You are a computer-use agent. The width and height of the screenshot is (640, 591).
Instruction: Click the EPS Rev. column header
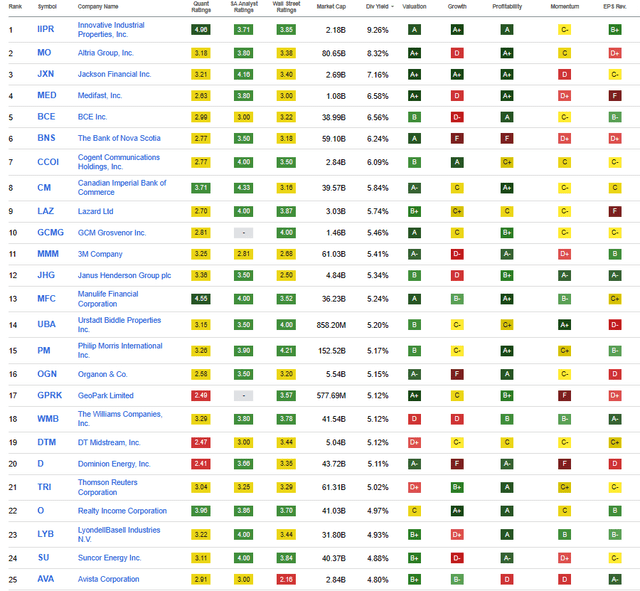pyautogui.click(x=615, y=7)
